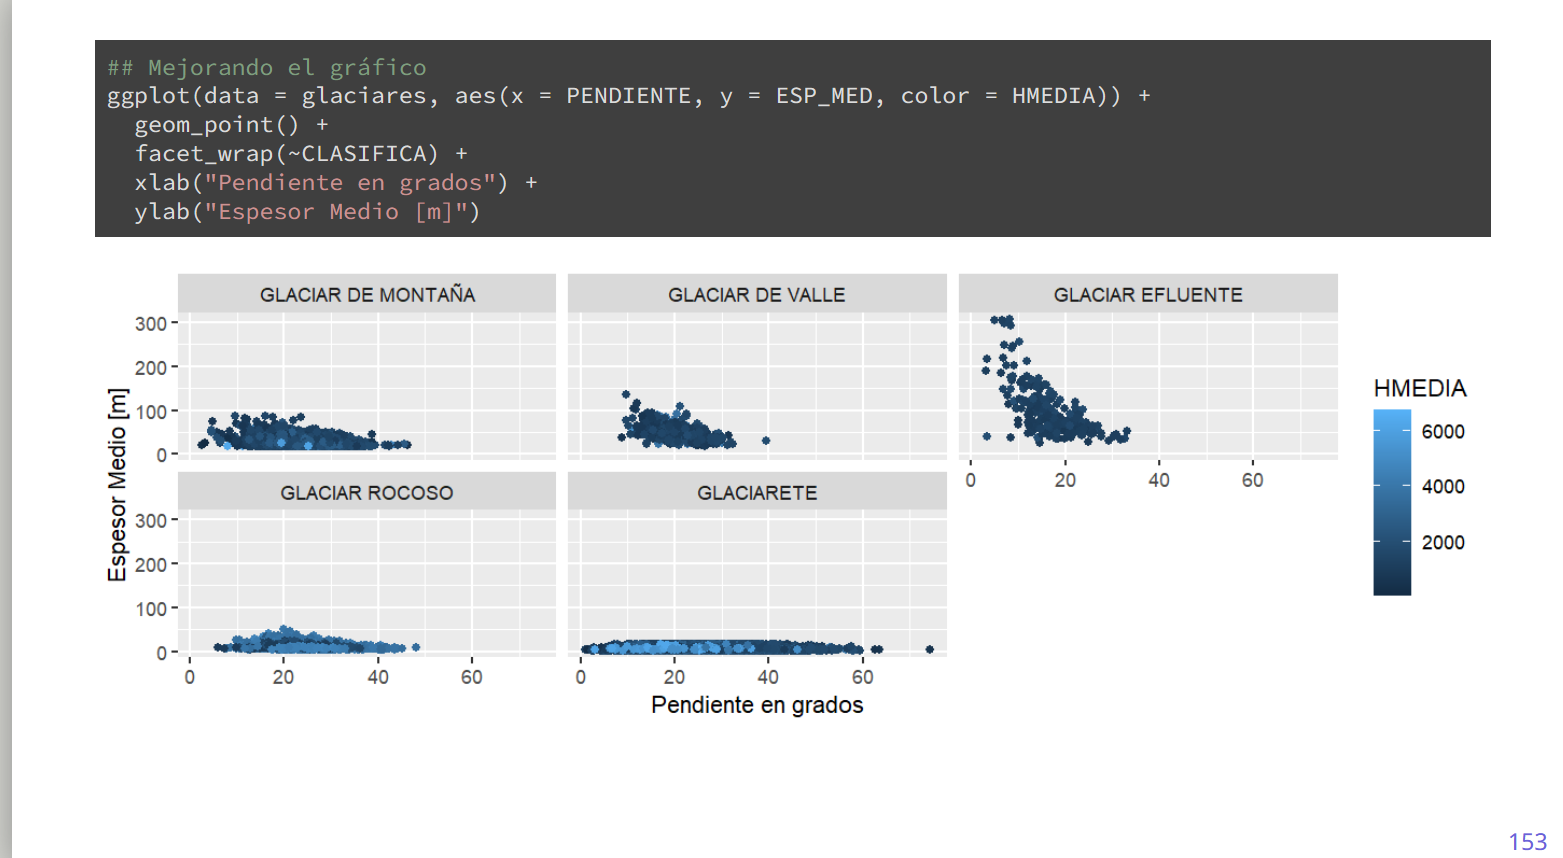
Task: Click the GLACIARETE facet header
Action: pyautogui.click(x=756, y=493)
